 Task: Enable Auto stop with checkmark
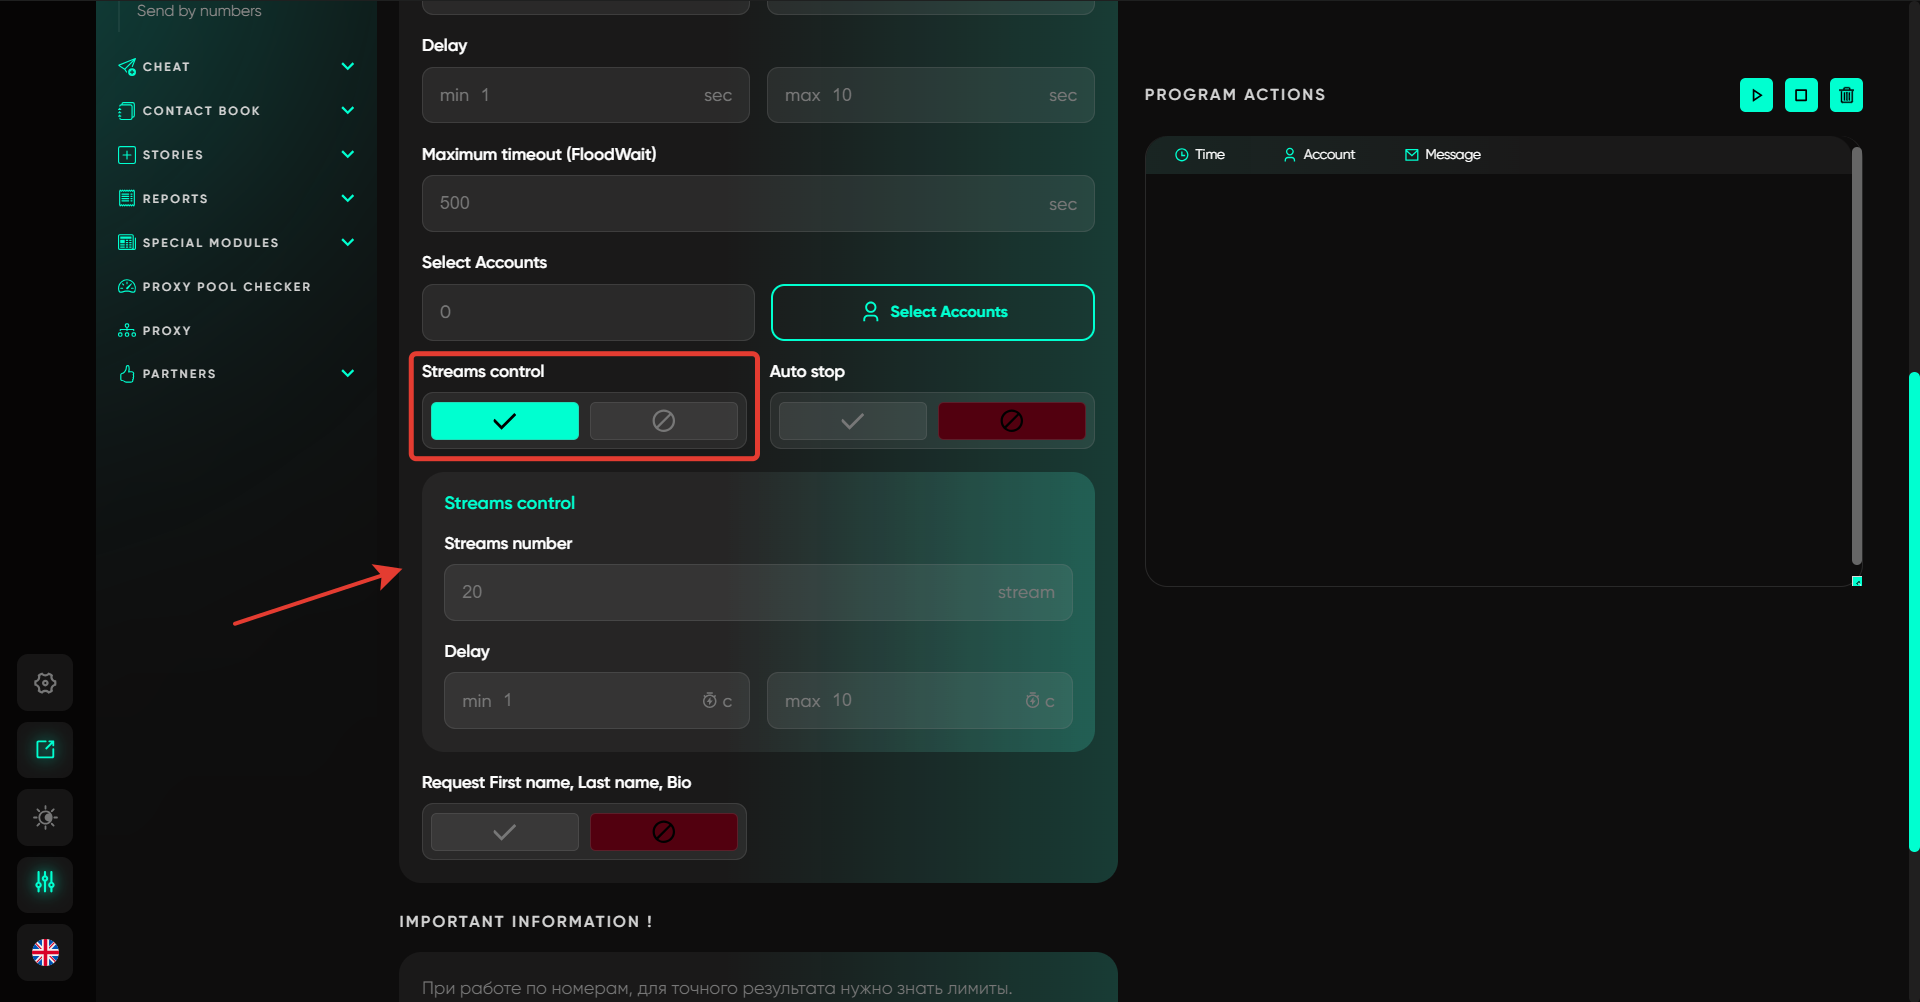coord(852,421)
